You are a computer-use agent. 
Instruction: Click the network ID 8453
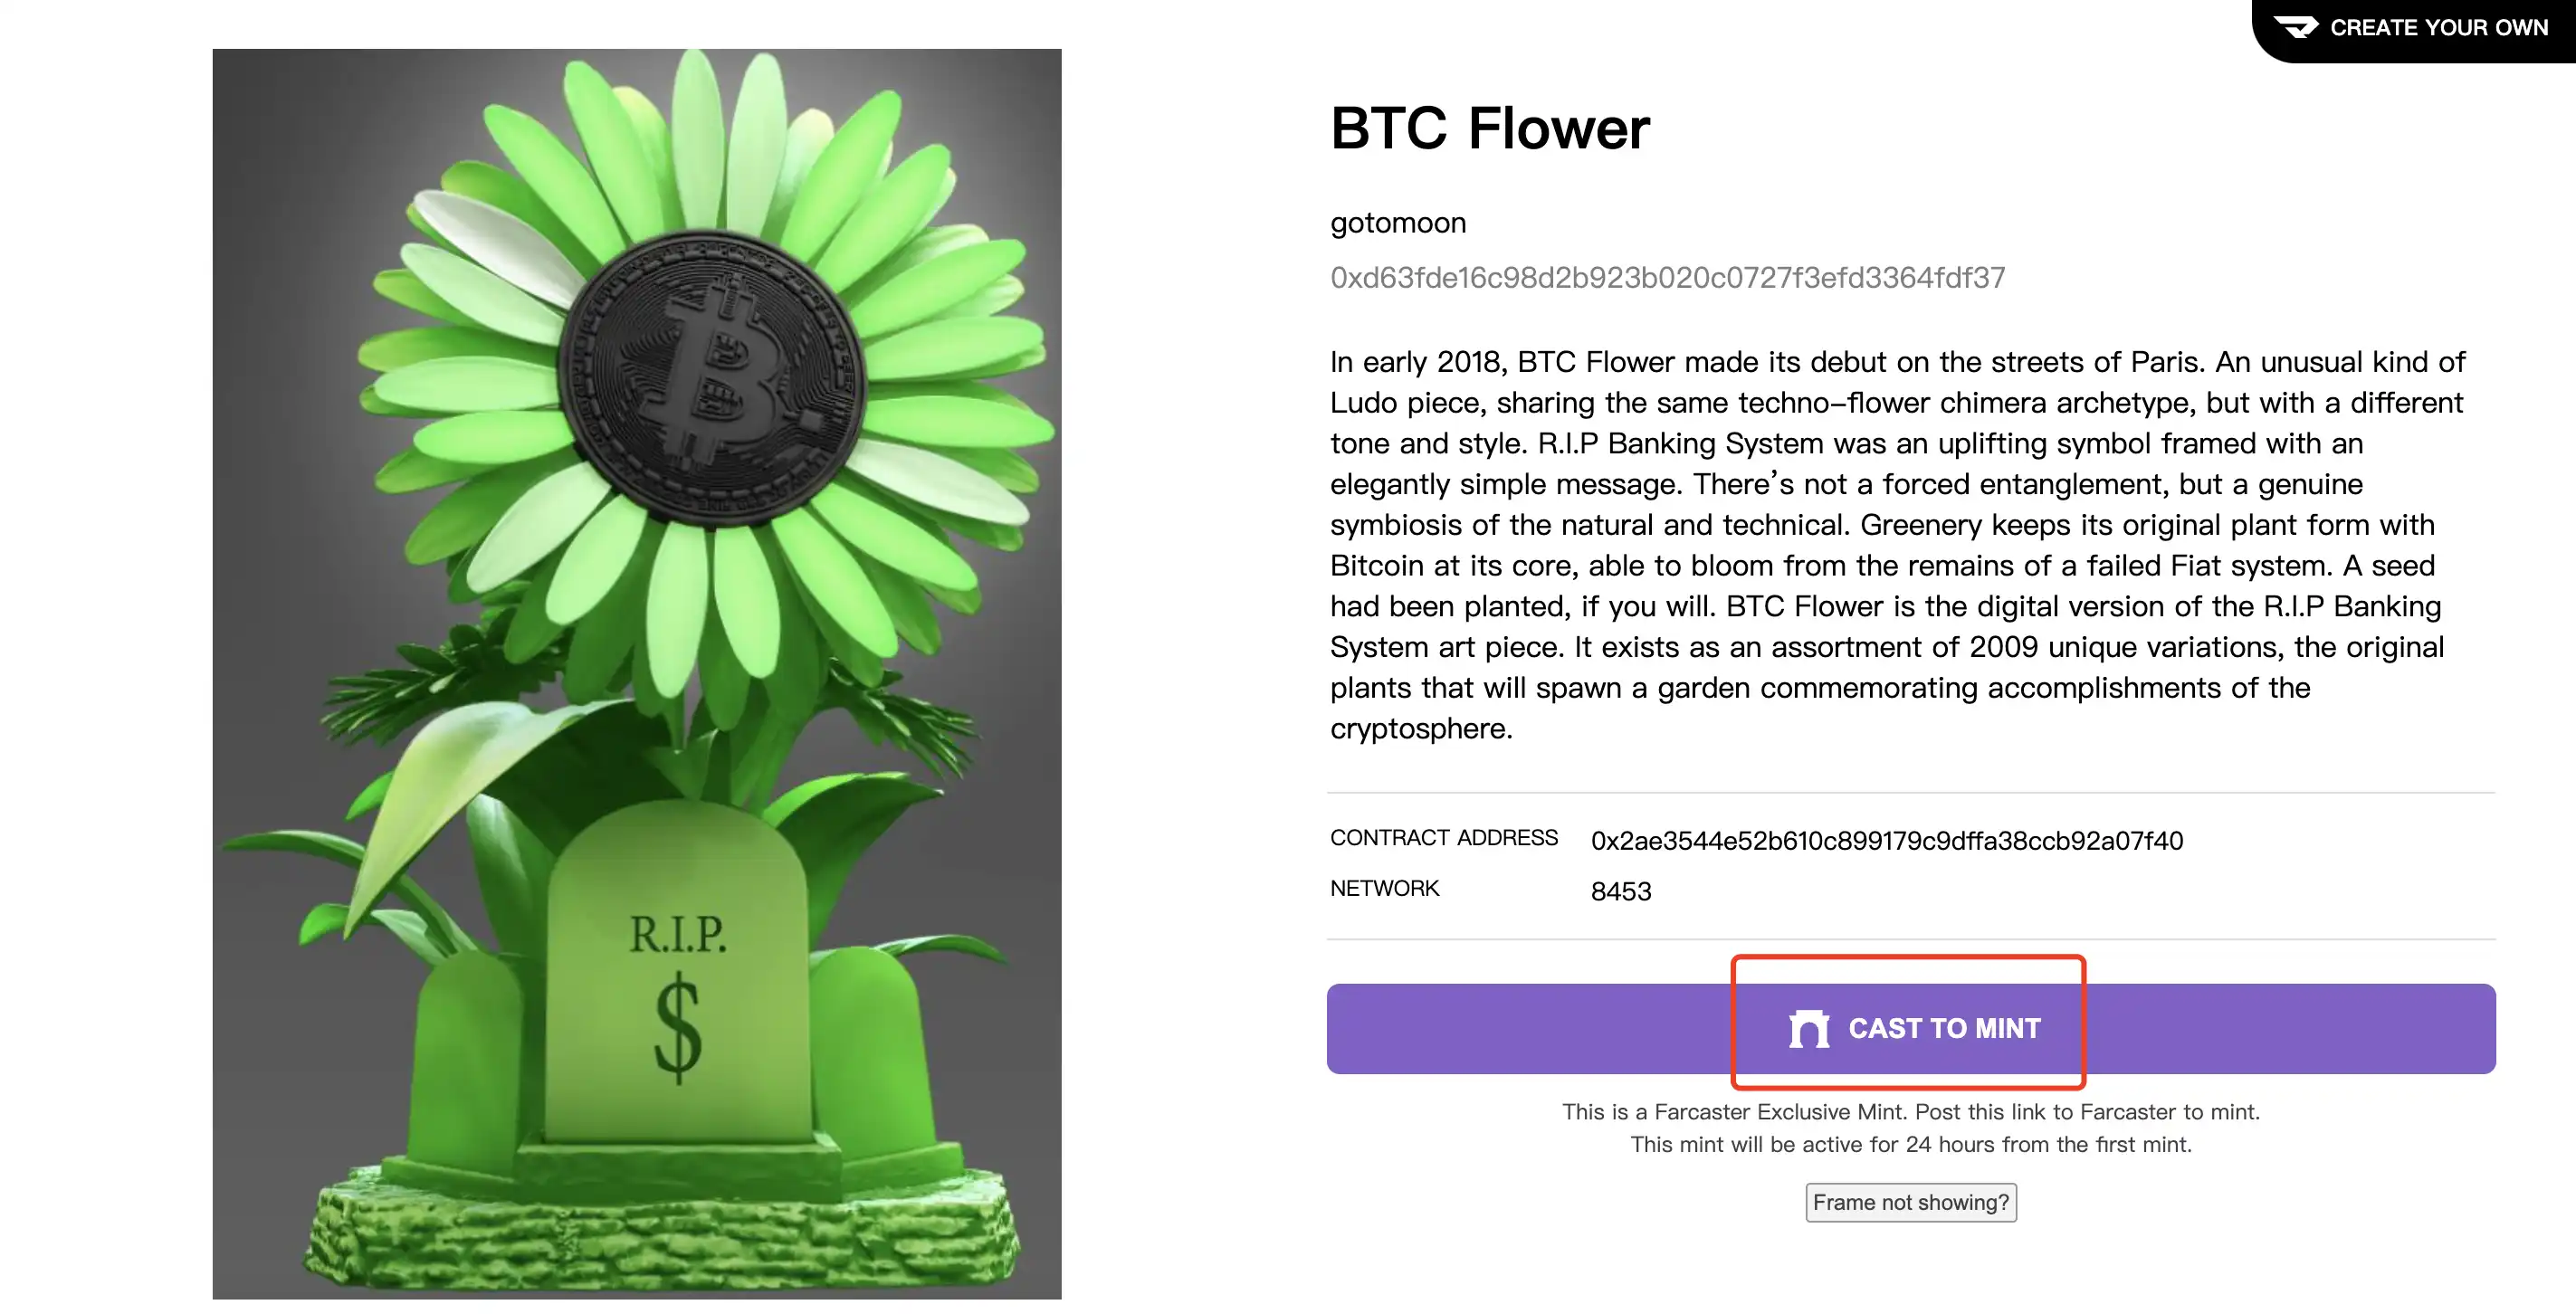click(x=1620, y=891)
